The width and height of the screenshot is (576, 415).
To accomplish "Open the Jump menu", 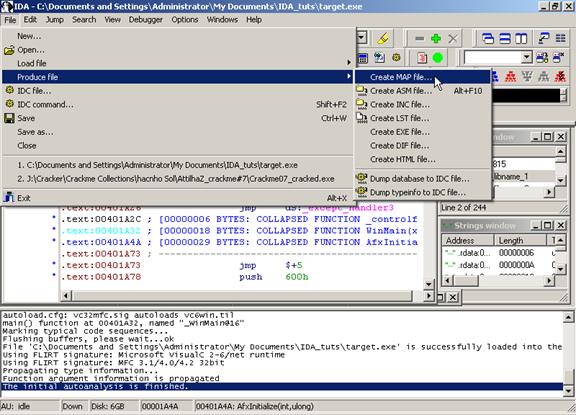I will 55,19.
